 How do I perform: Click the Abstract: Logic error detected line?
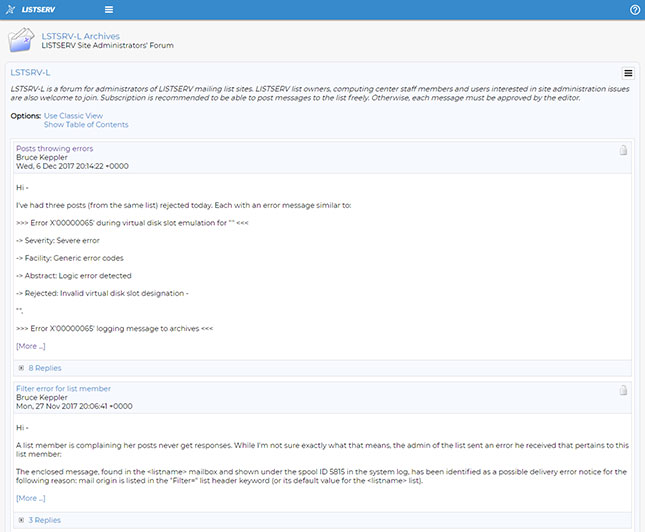click(74, 276)
